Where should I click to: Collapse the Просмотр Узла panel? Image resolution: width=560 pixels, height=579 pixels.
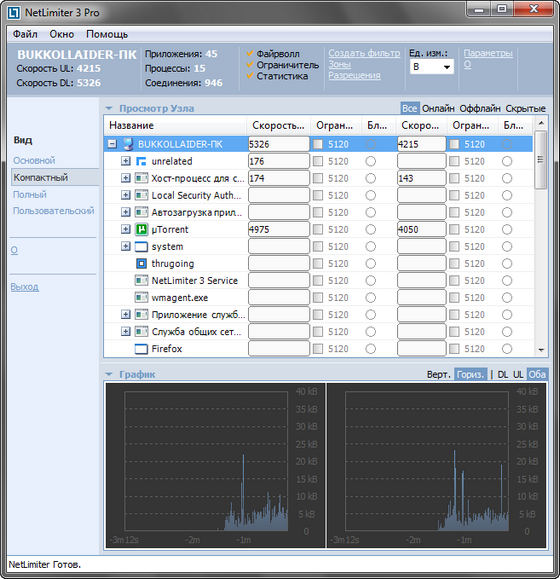tap(109, 109)
